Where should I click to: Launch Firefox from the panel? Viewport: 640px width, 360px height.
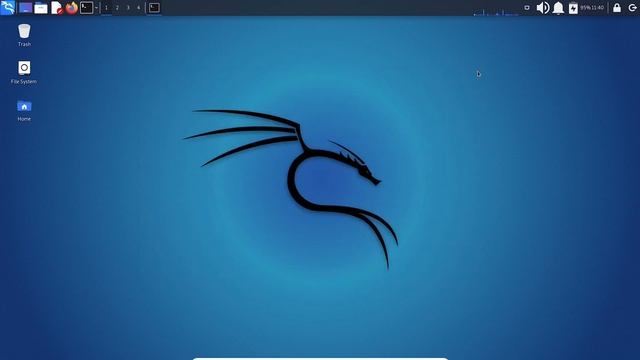(x=71, y=8)
